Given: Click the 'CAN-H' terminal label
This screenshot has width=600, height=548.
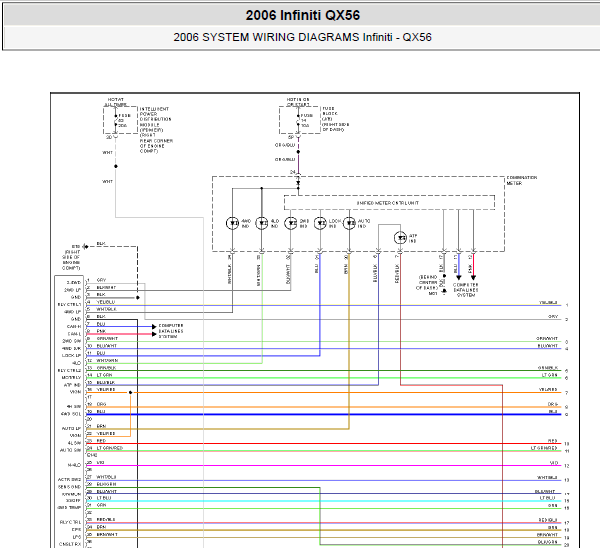Looking at the screenshot, I should coord(73,326).
